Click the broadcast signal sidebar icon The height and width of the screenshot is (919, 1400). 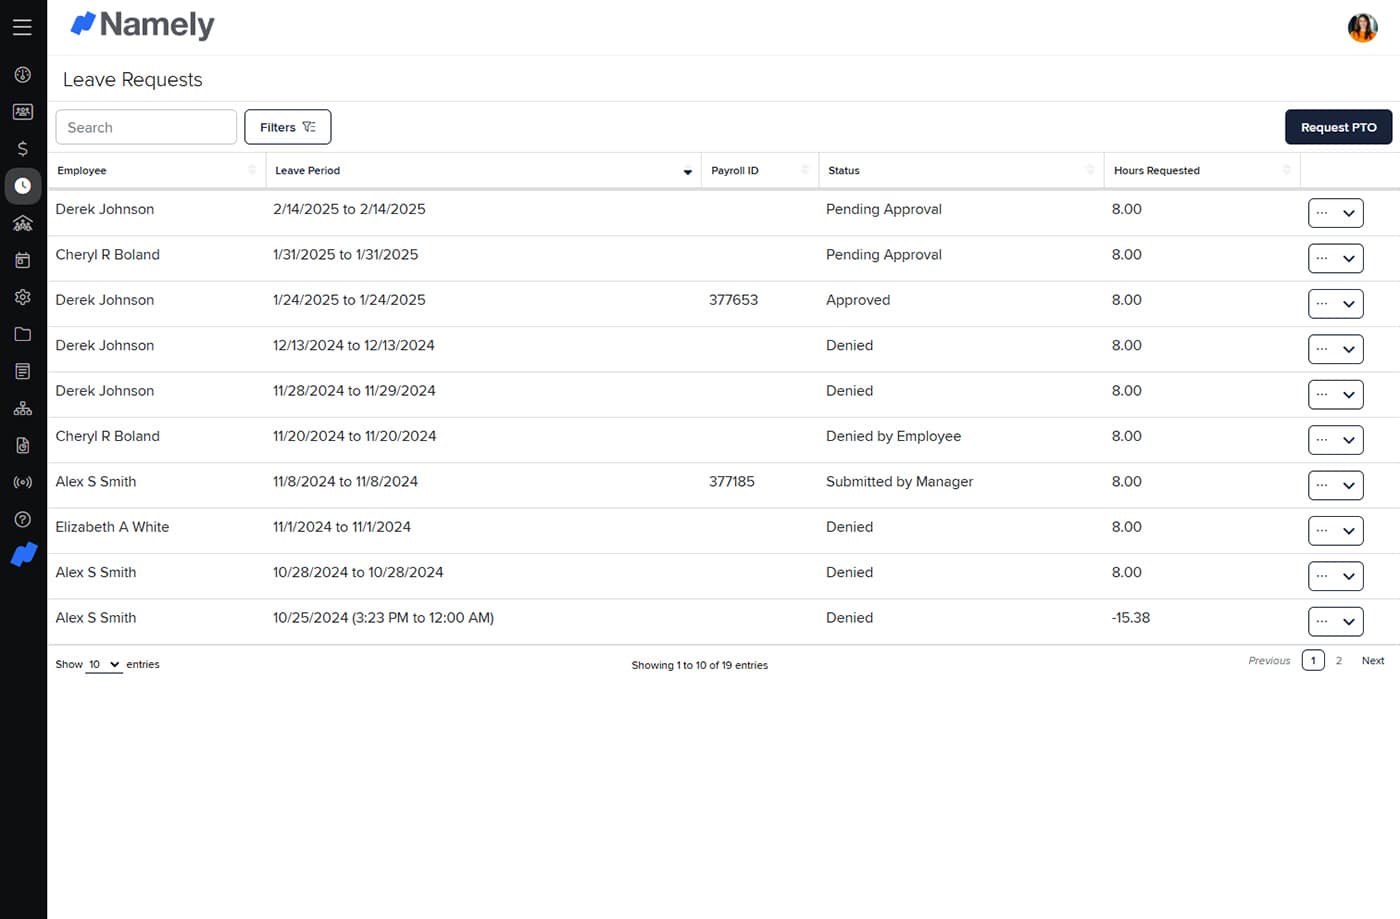[x=22, y=482]
